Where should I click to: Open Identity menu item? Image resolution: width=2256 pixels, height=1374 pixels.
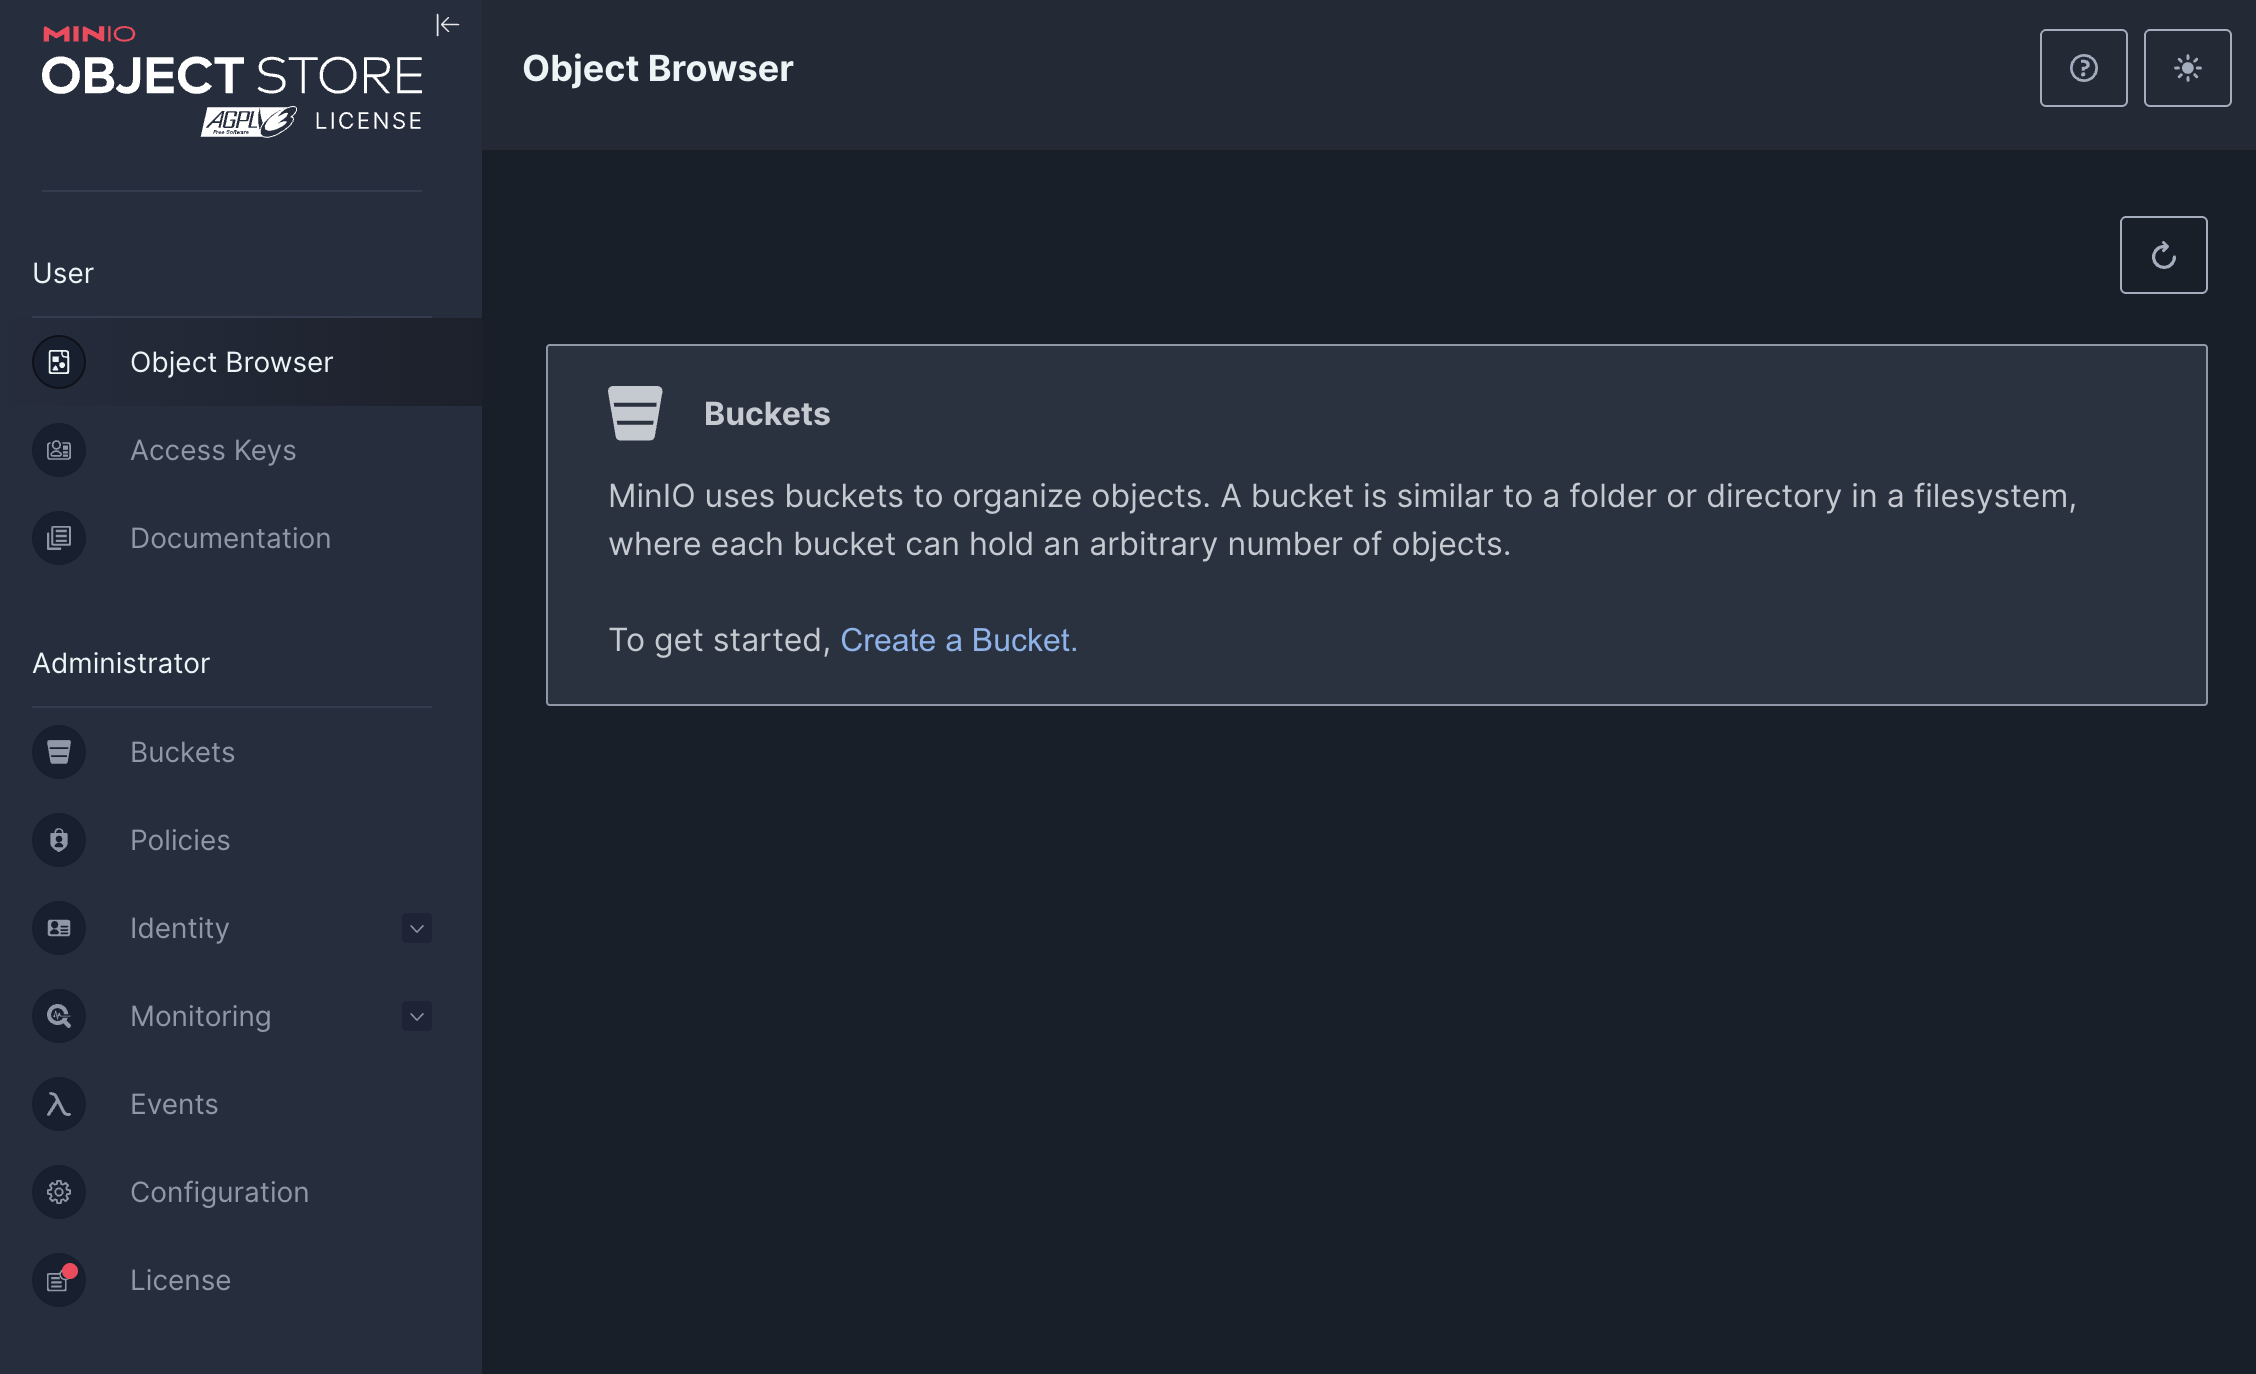point(180,928)
